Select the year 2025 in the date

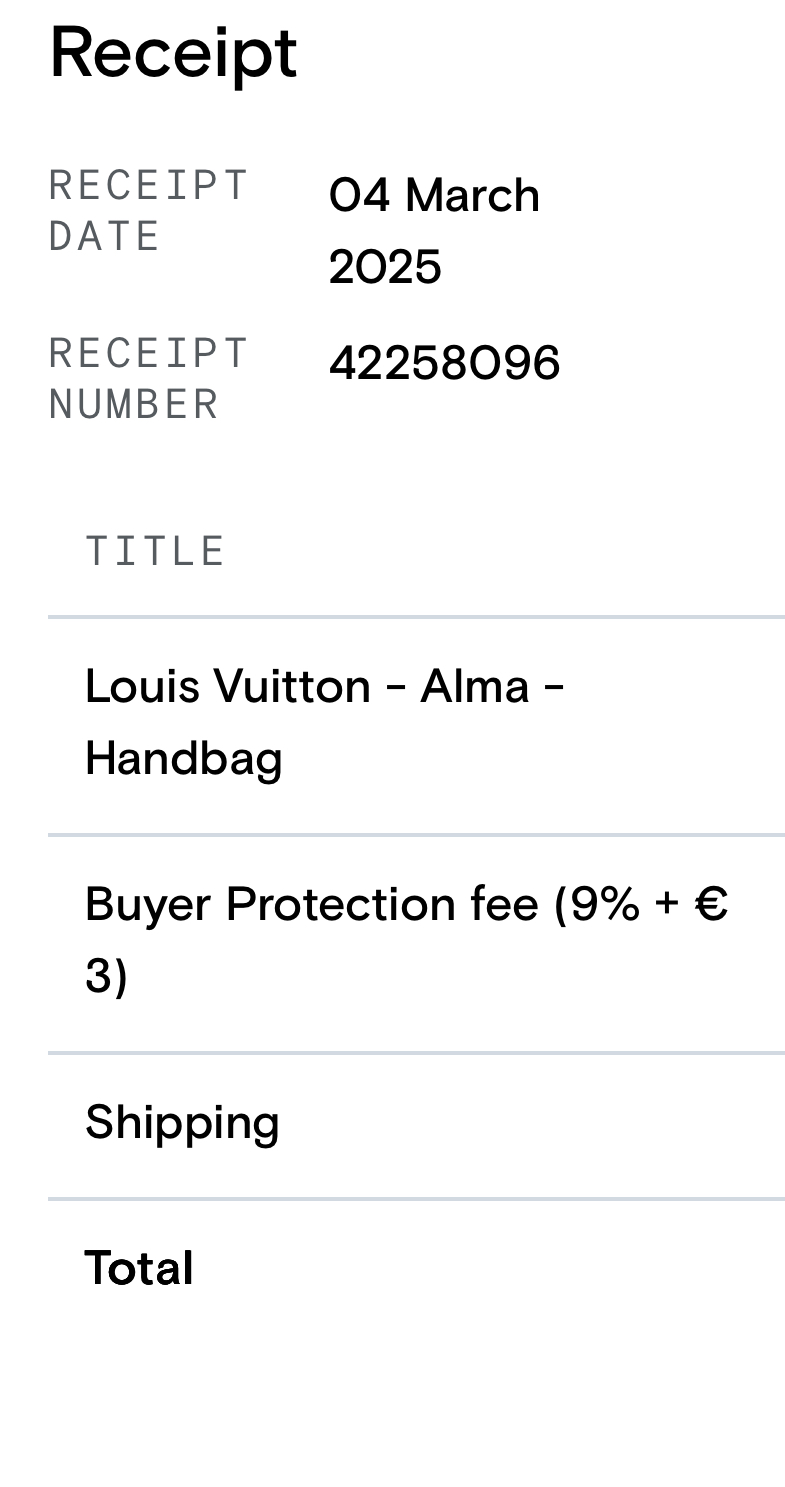click(x=385, y=267)
